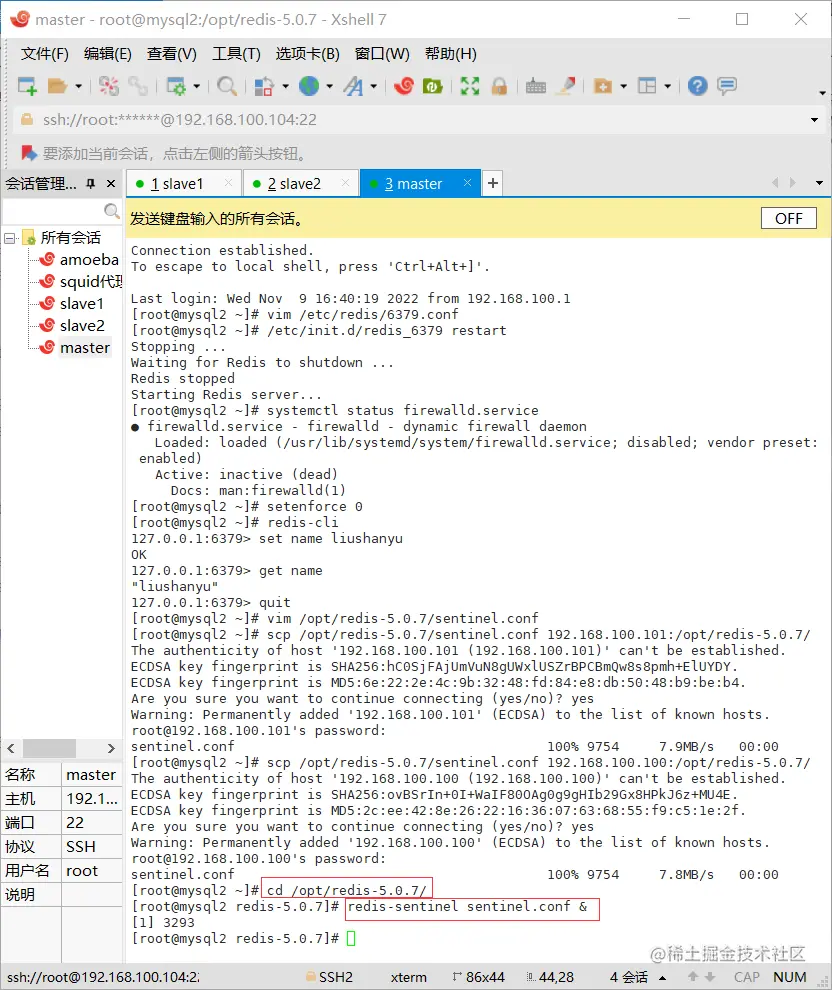Expand the Encoding dropdown arrow
The height and width of the screenshot is (990, 832).
(329, 86)
